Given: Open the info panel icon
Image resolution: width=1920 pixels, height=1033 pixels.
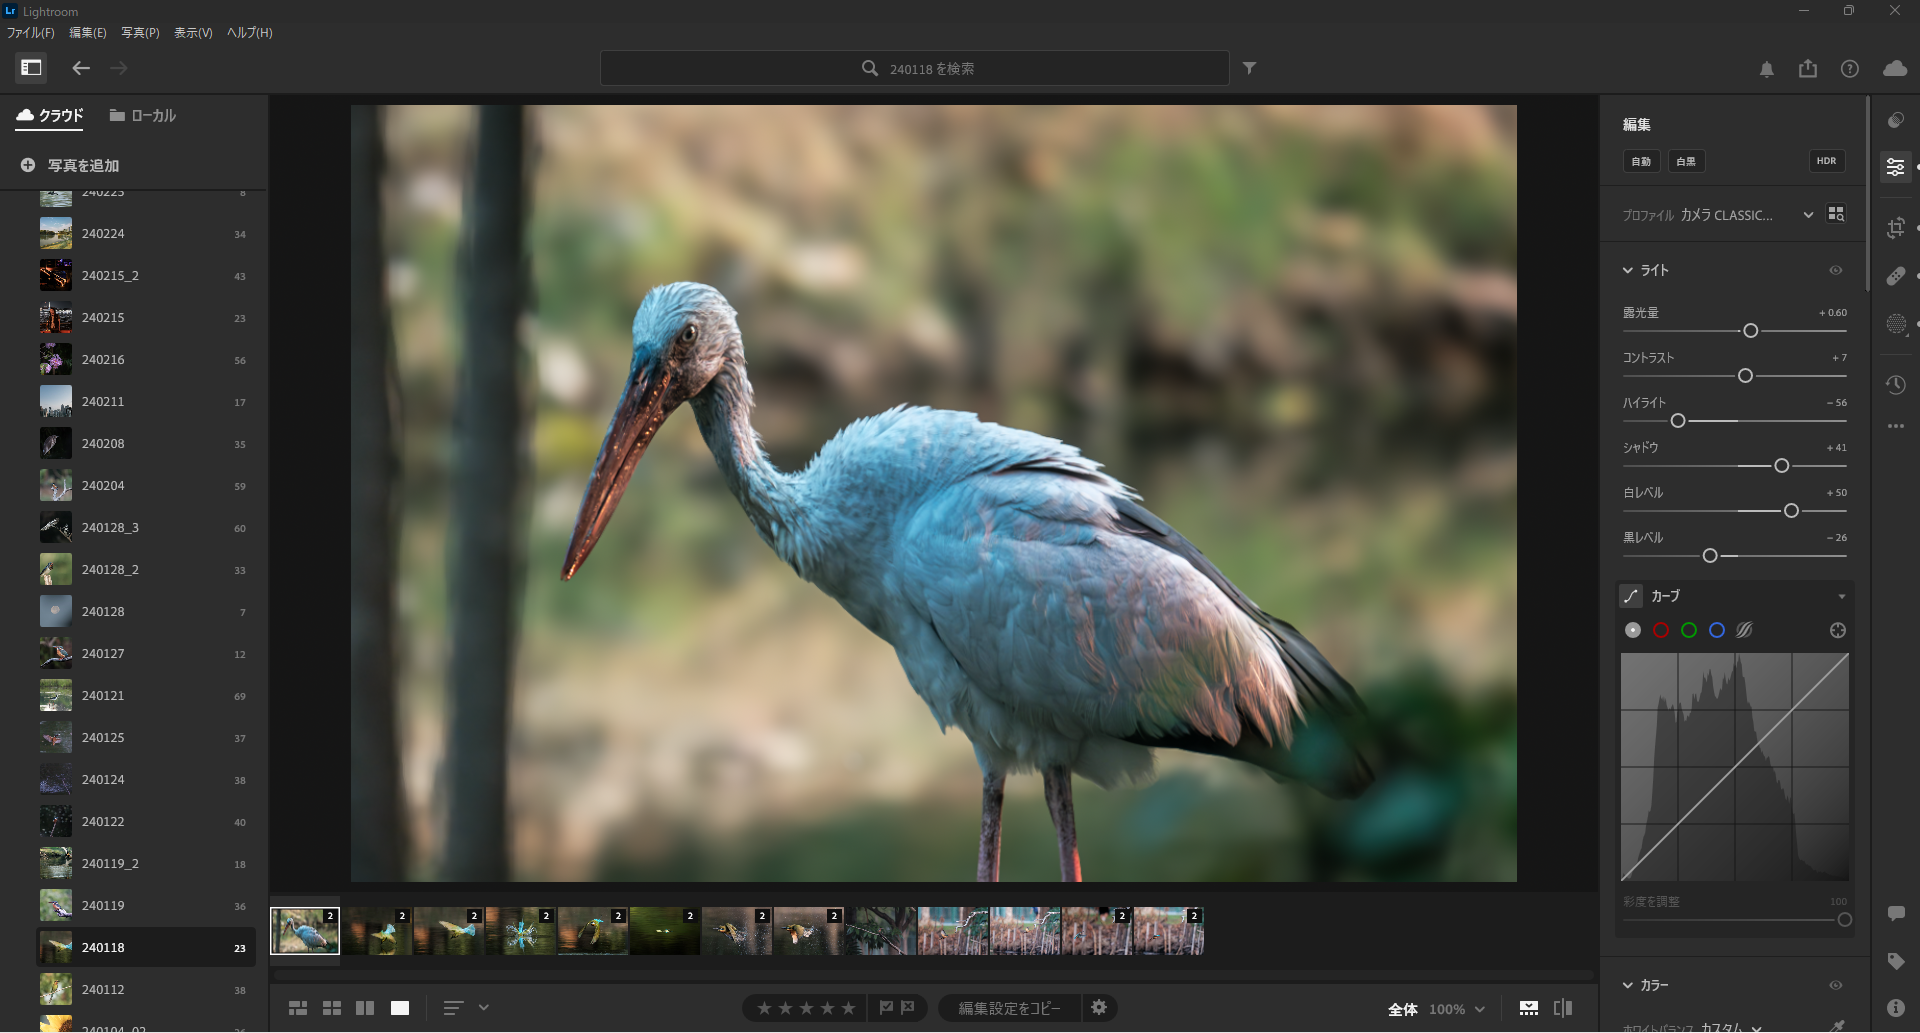Looking at the screenshot, I should point(1895,1008).
